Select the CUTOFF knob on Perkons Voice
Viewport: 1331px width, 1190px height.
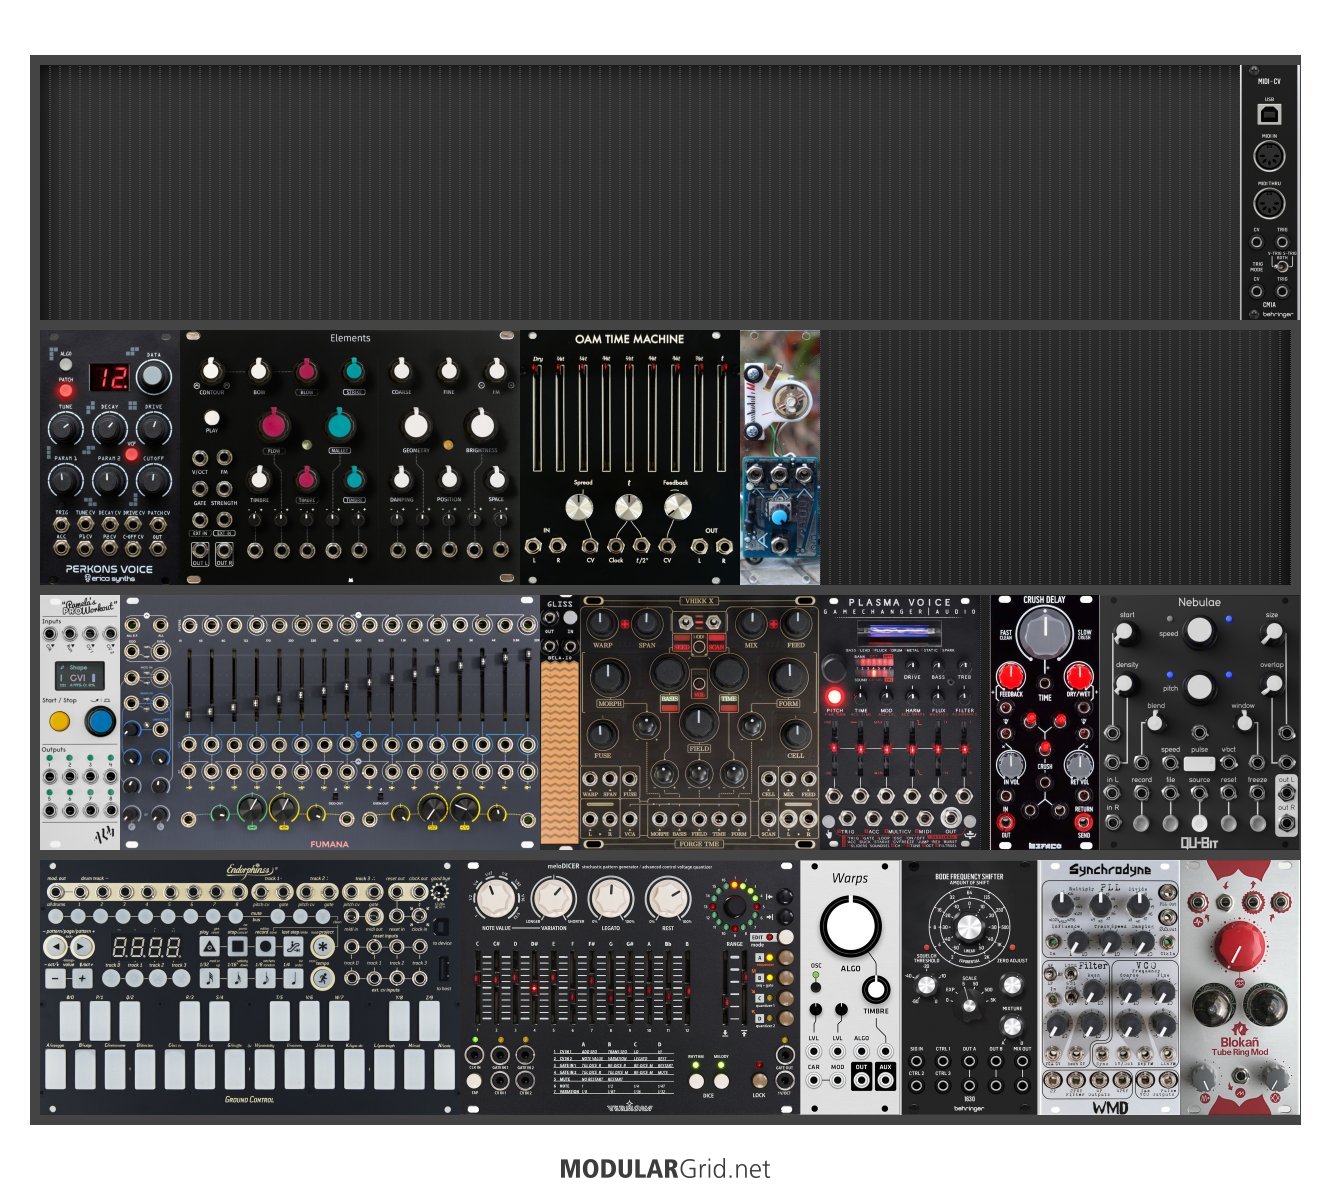[x=153, y=482]
